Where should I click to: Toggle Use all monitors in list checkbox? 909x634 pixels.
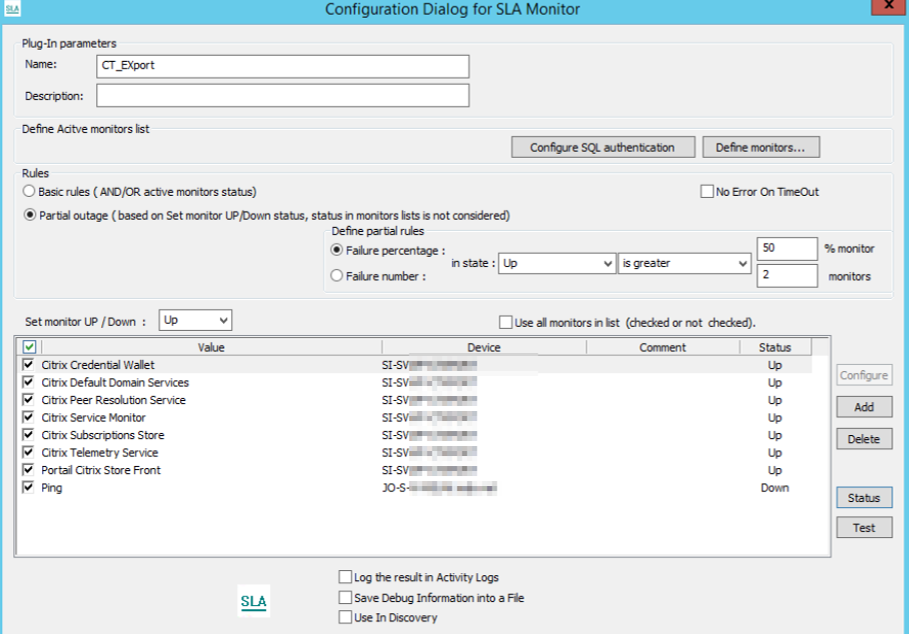[506, 322]
